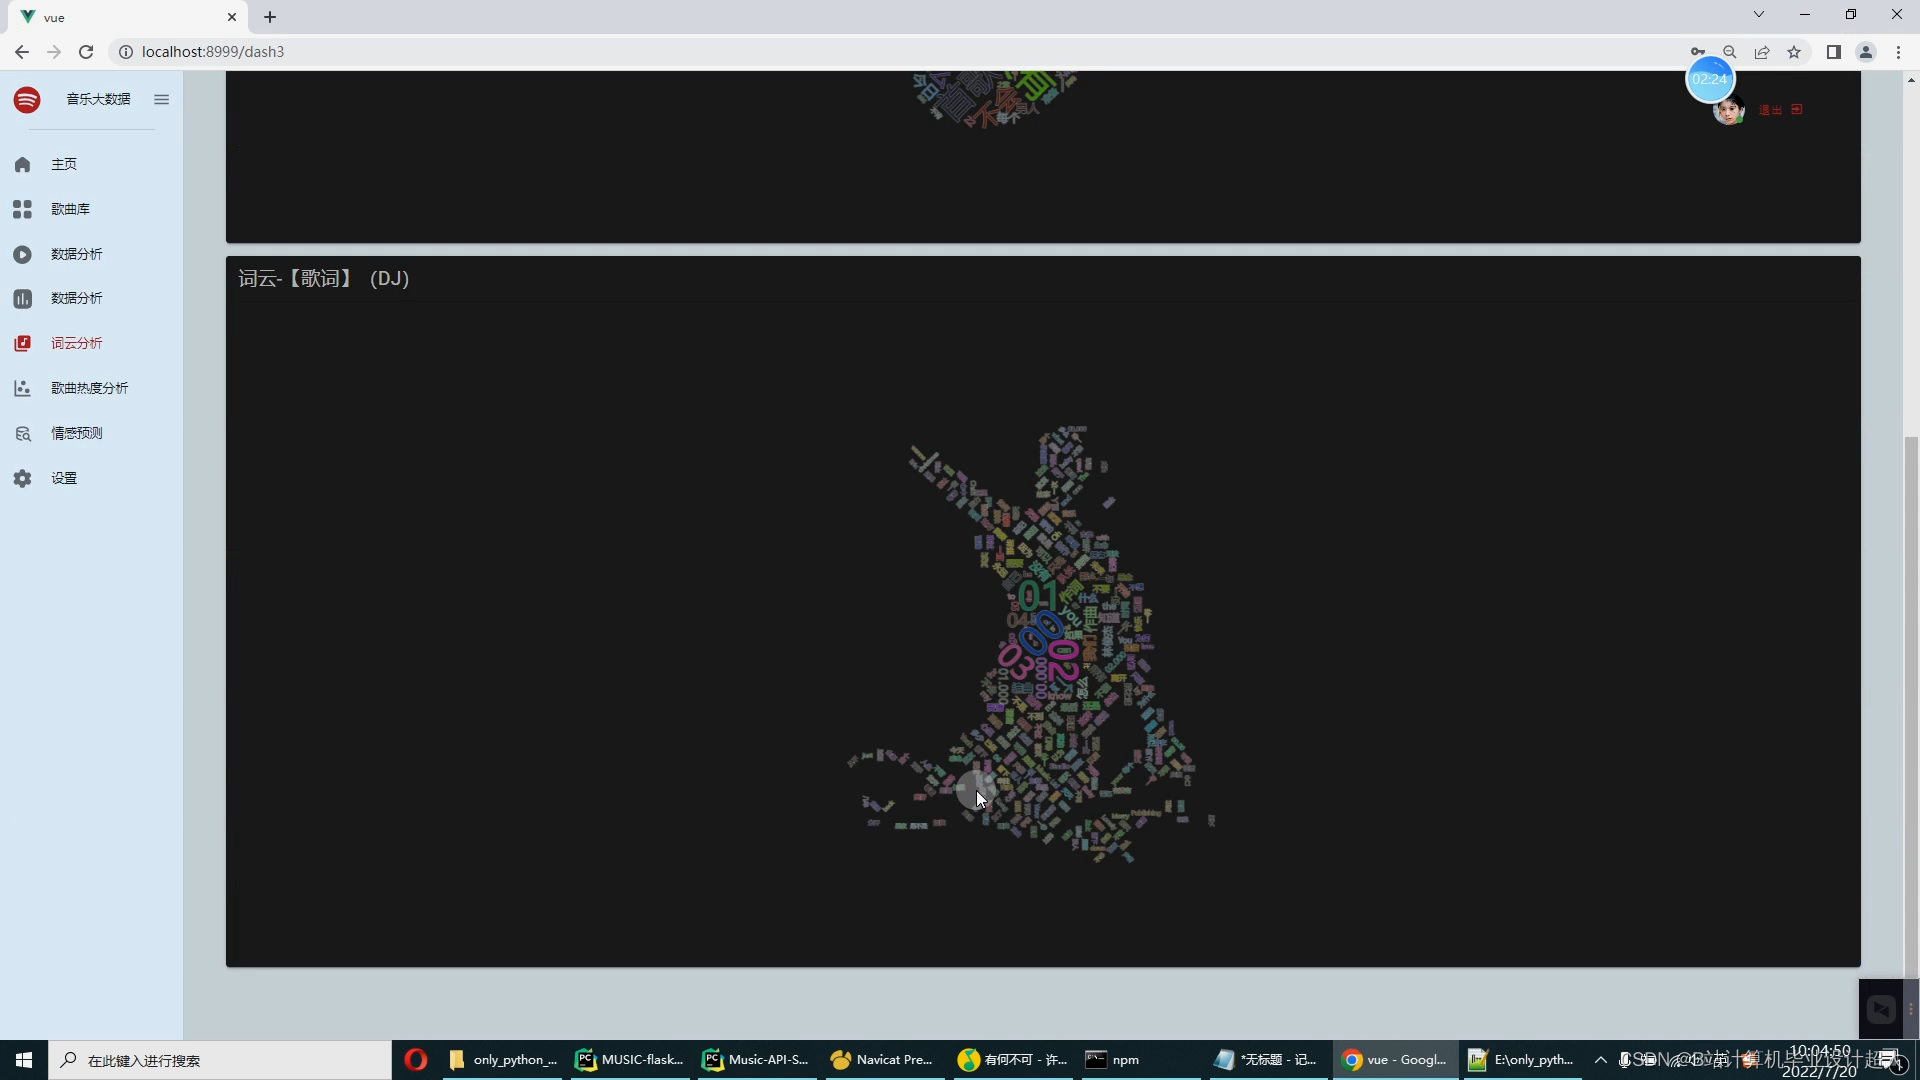The width and height of the screenshot is (1920, 1080).
Task: Click the 情感预测 search icon
Action: click(22, 433)
